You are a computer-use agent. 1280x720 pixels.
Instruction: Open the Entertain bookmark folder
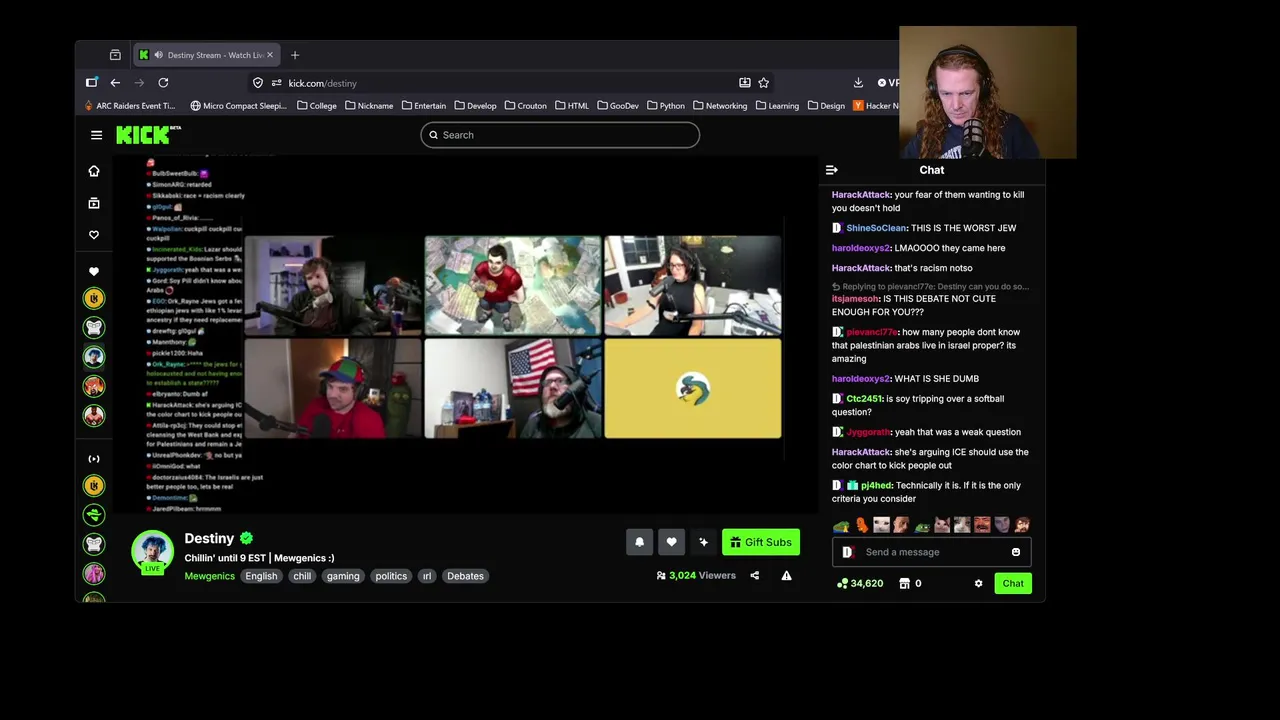[424, 105]
